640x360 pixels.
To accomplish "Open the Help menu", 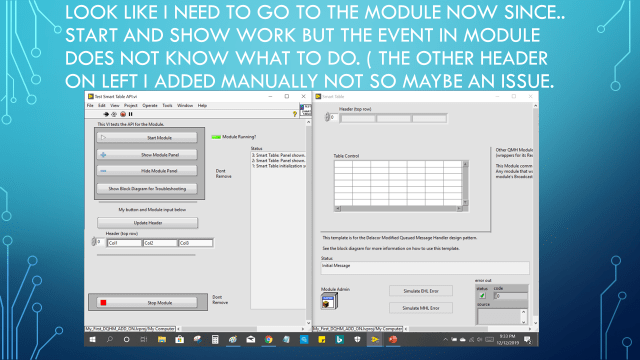I will 202,106.
